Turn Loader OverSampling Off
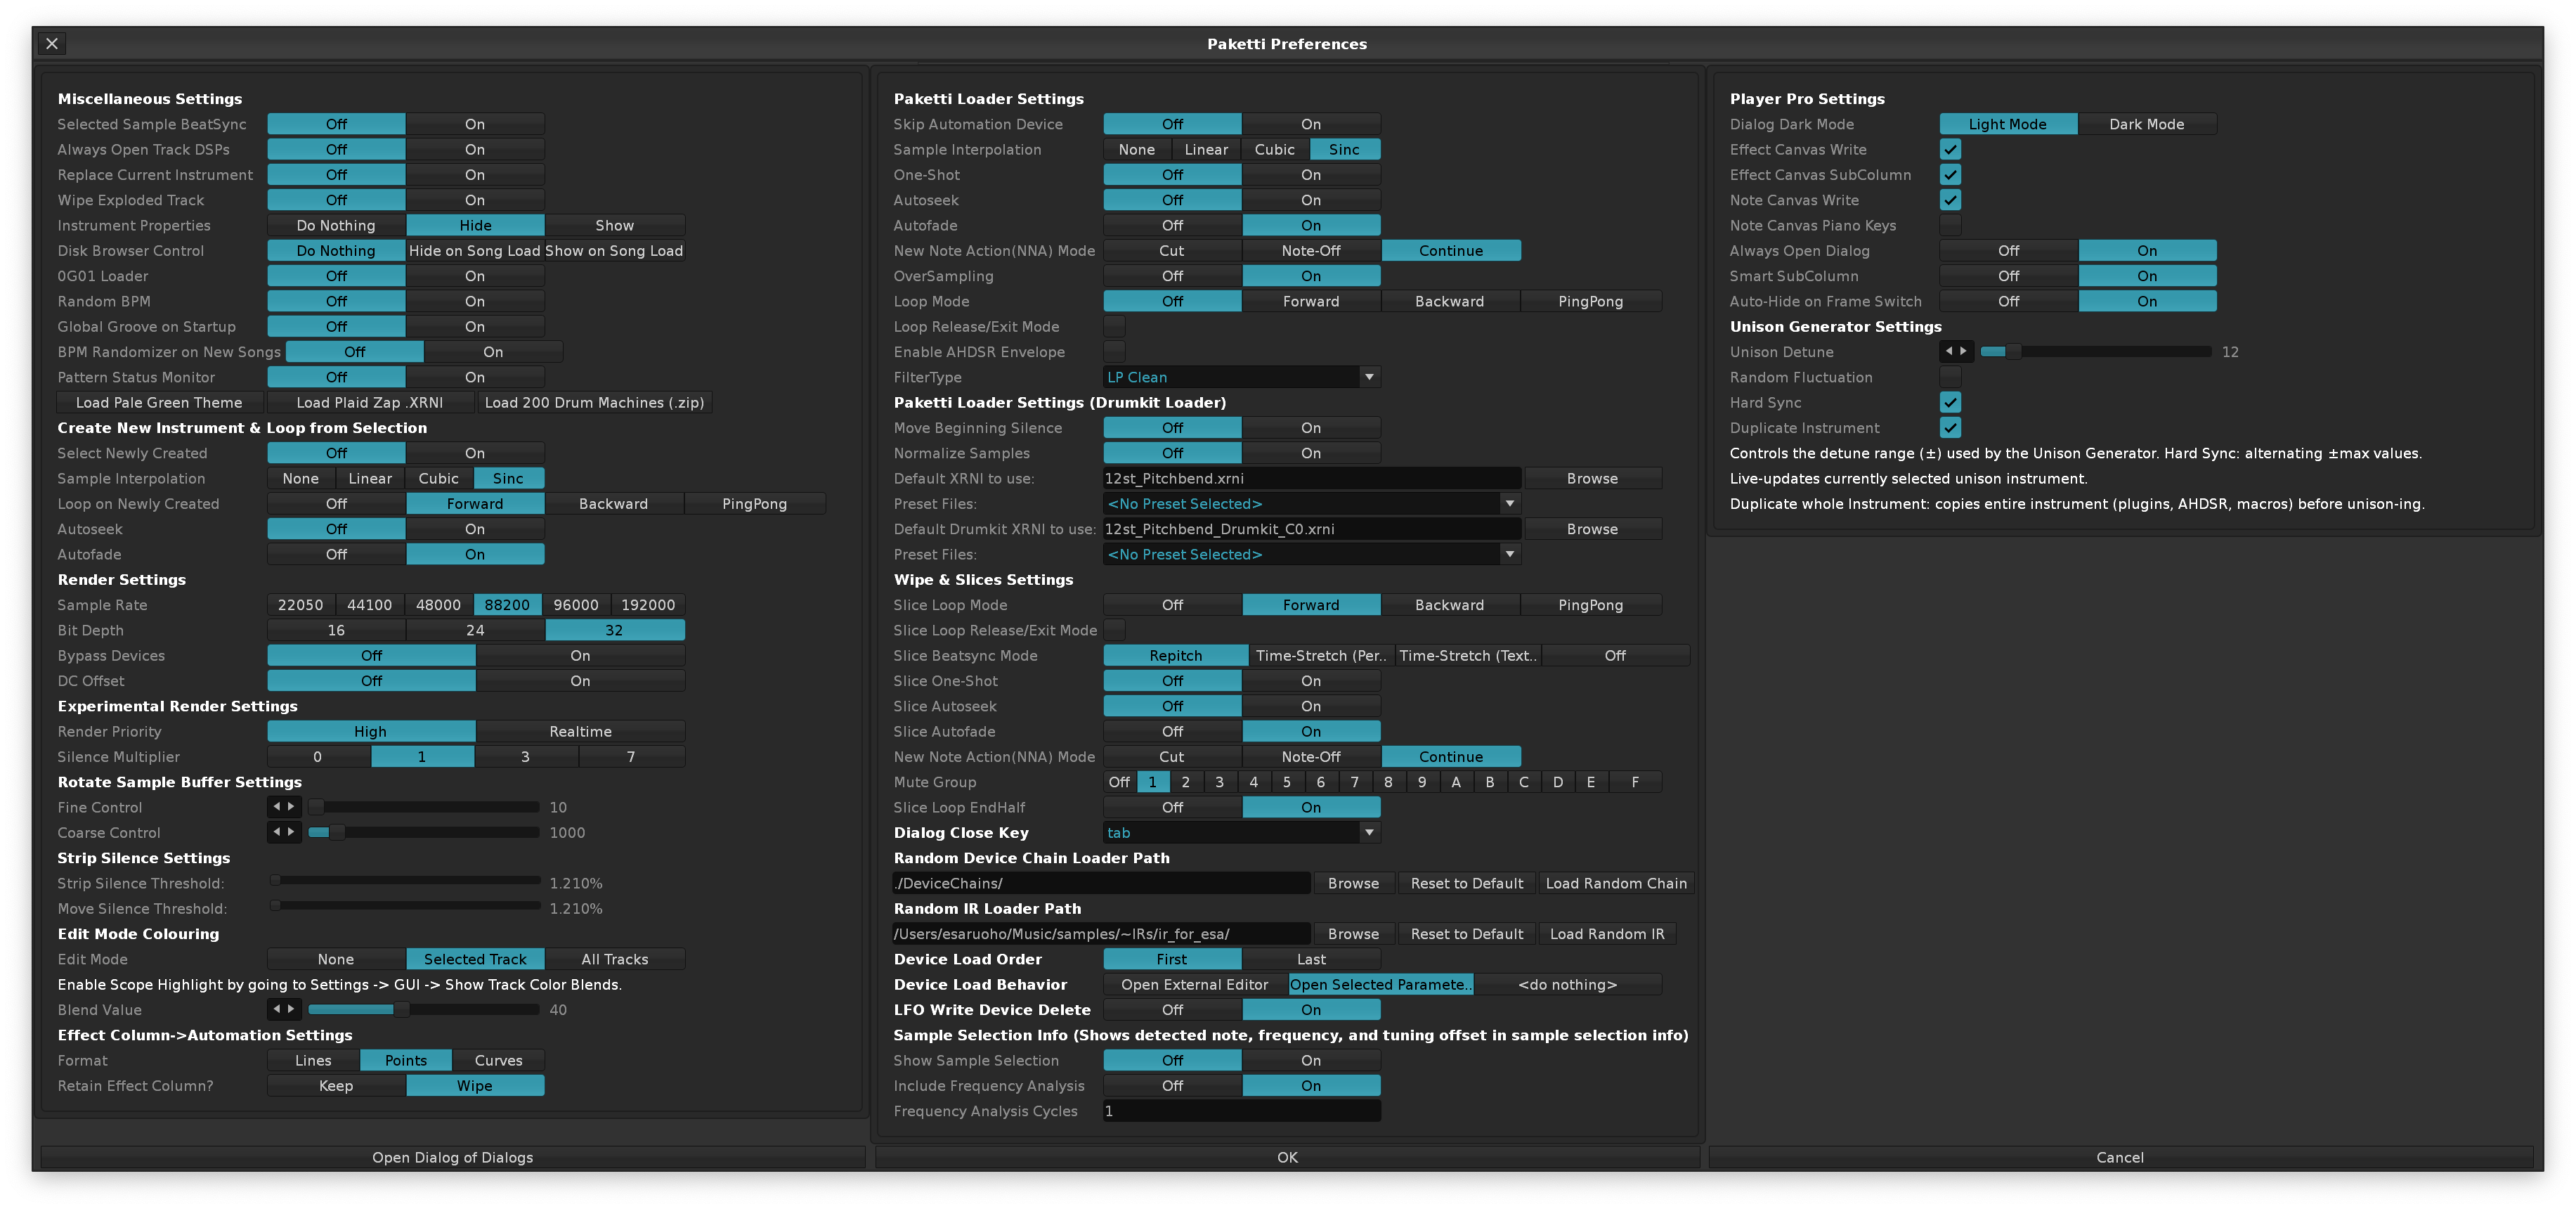This screenshot has height=1209, width=2576. (x=1172, y=276)
